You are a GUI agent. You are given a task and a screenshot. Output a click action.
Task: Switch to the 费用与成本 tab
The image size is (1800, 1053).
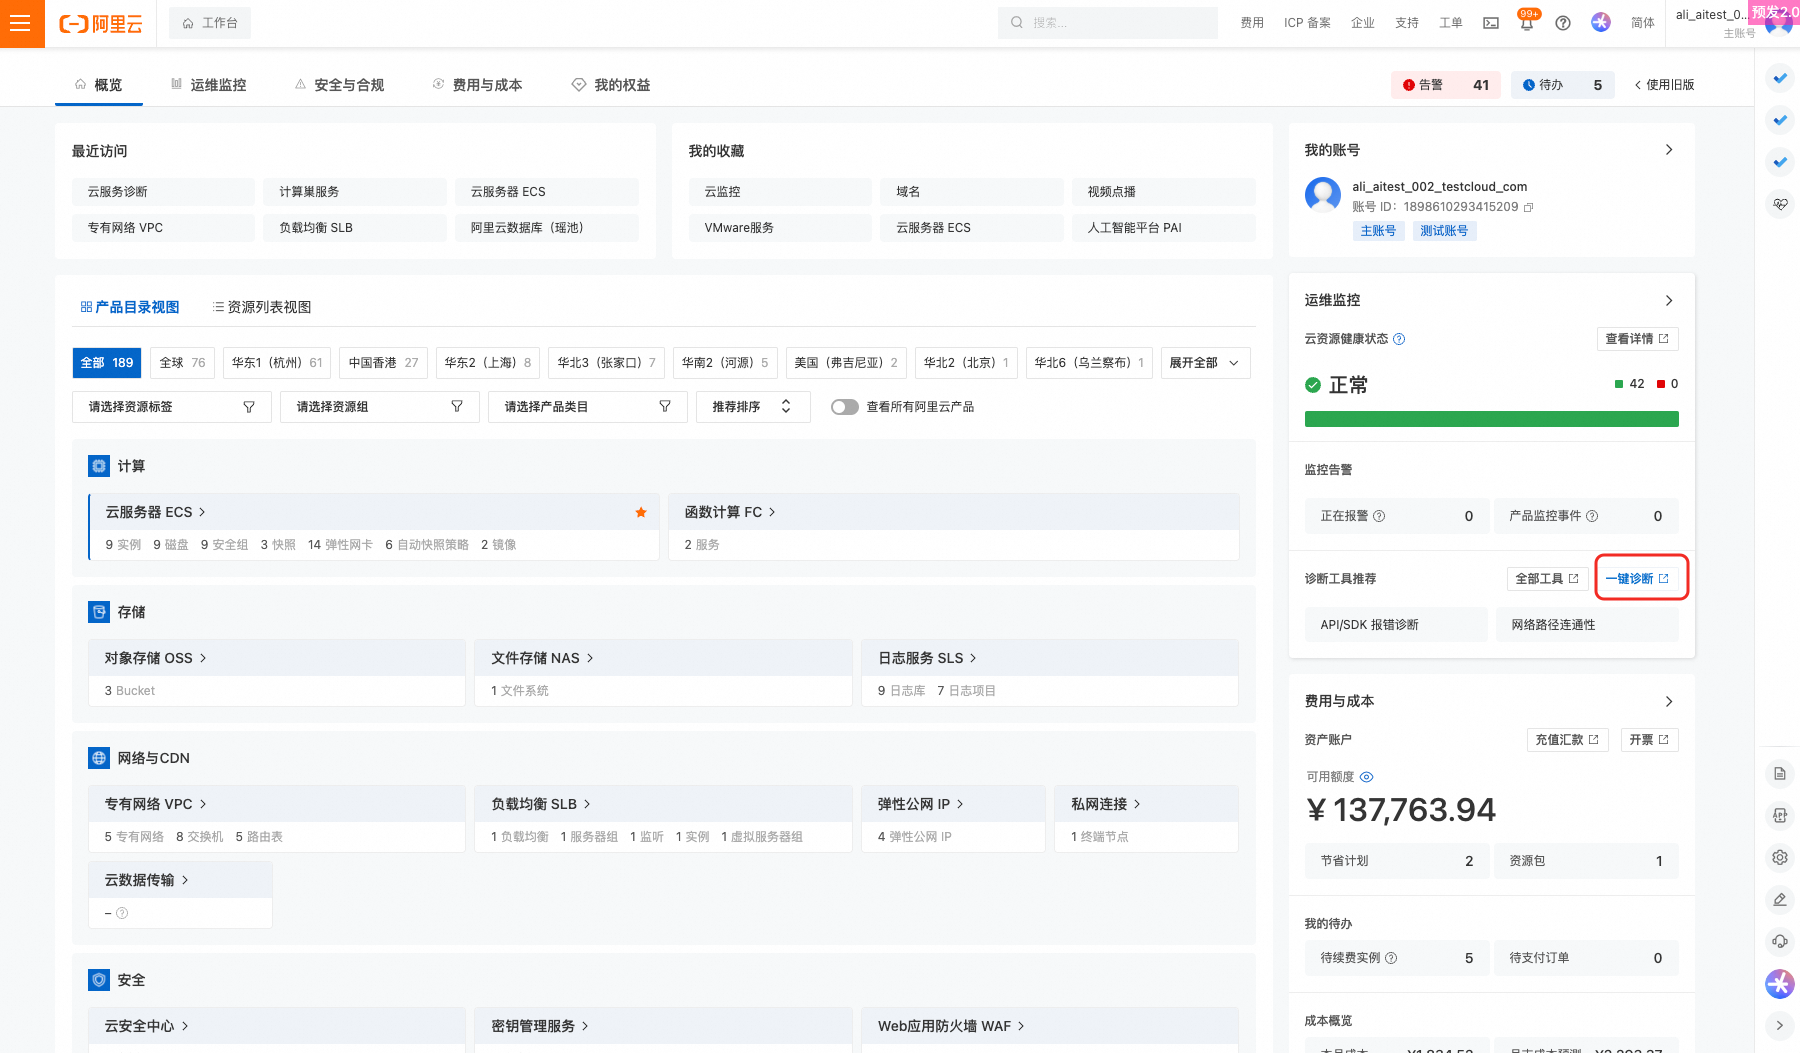[x=477, y=85]
